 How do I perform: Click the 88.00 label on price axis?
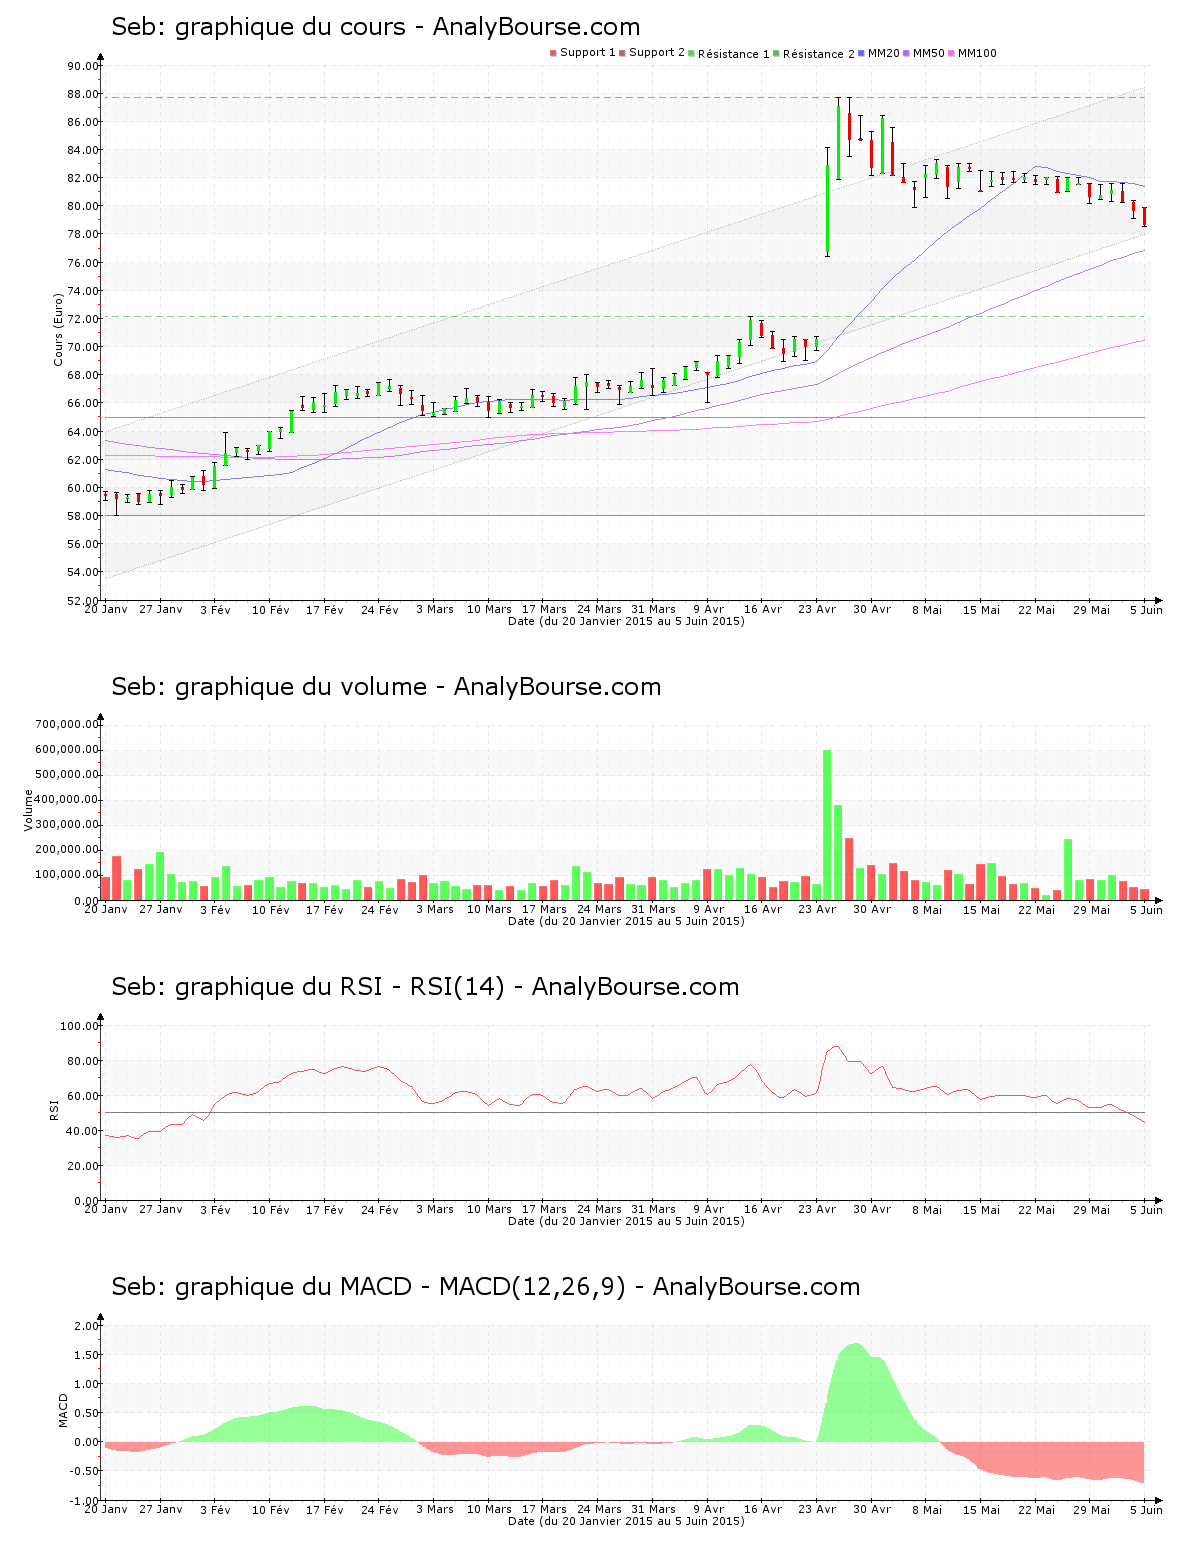click(x=83, y=94)
